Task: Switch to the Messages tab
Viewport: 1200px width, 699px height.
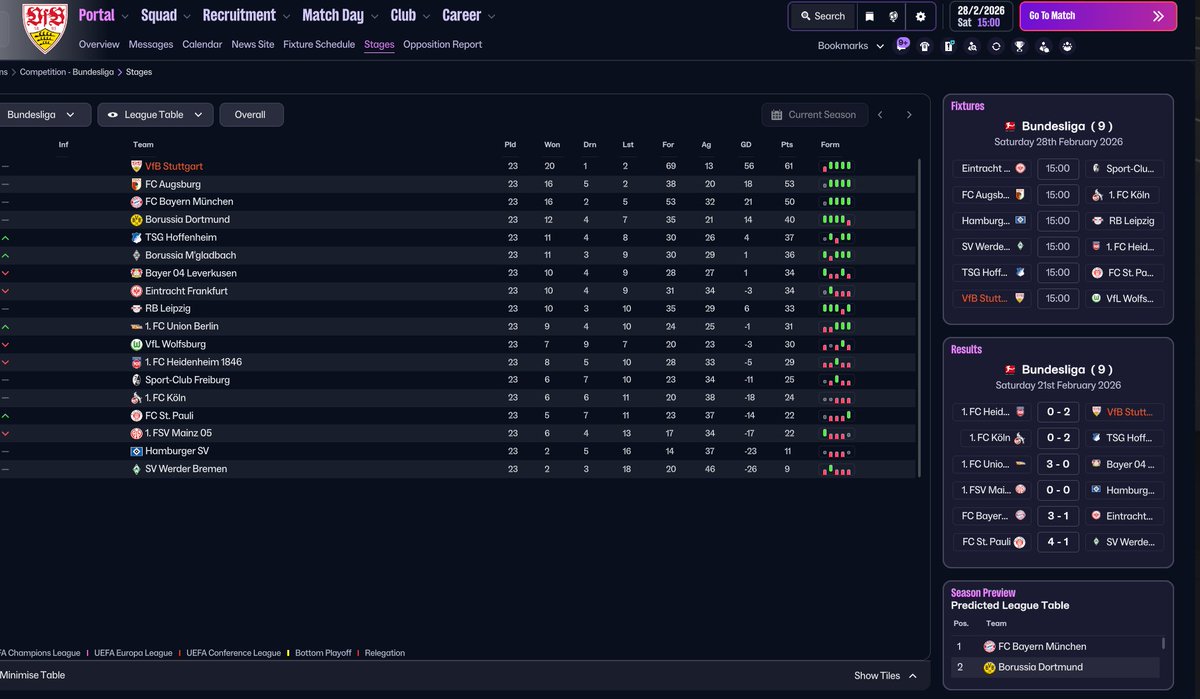Action: point(150,45)
